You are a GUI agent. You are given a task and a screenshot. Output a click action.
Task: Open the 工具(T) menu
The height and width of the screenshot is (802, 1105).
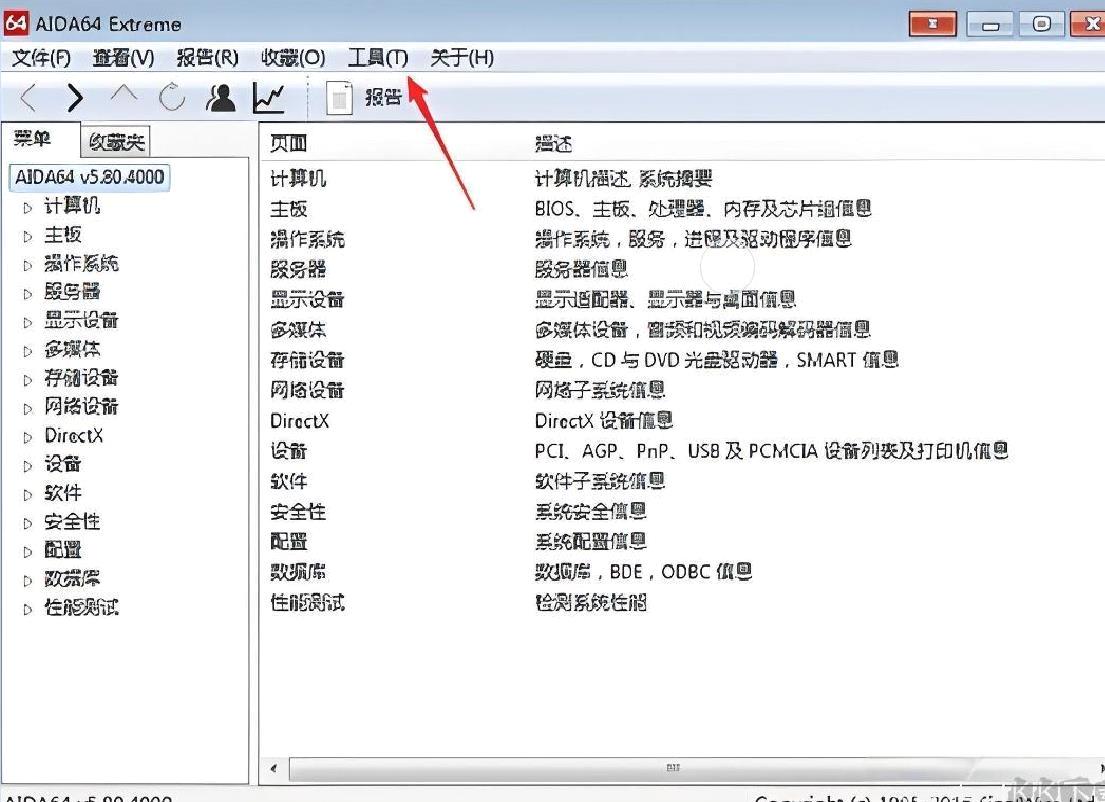pos(378,58)
